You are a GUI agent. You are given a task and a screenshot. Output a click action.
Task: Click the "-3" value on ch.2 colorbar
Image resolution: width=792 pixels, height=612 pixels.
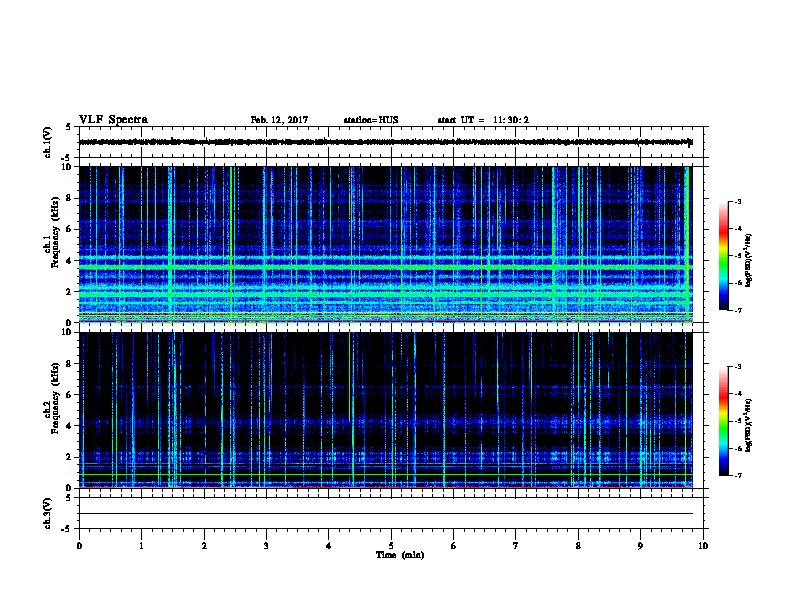pyautogui.click(x=738, y=367)
